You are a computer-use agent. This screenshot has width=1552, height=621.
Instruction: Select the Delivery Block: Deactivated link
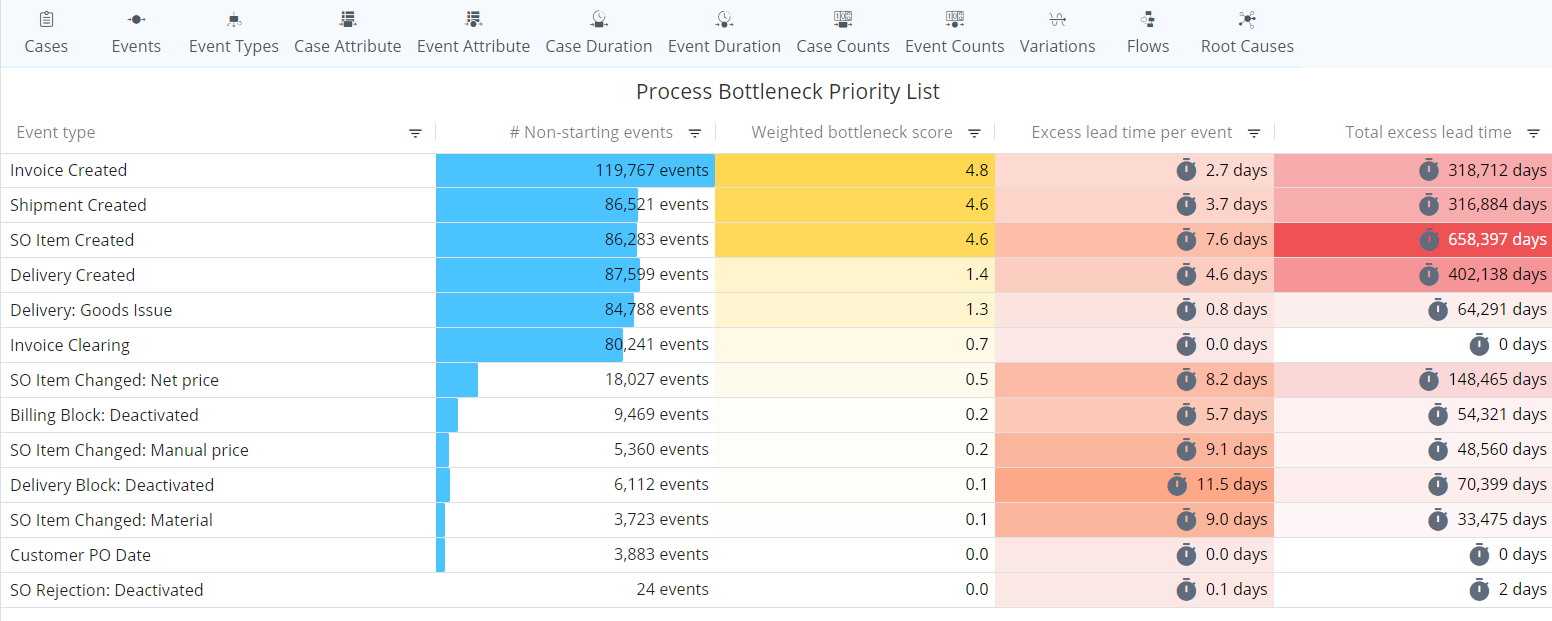[x=112, y=484]
